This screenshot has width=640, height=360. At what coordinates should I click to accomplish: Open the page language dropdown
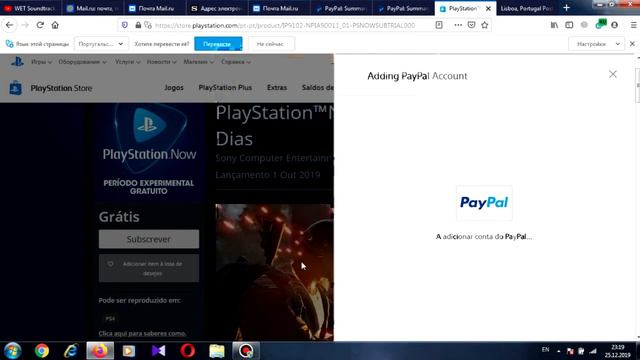coord(101,44)
